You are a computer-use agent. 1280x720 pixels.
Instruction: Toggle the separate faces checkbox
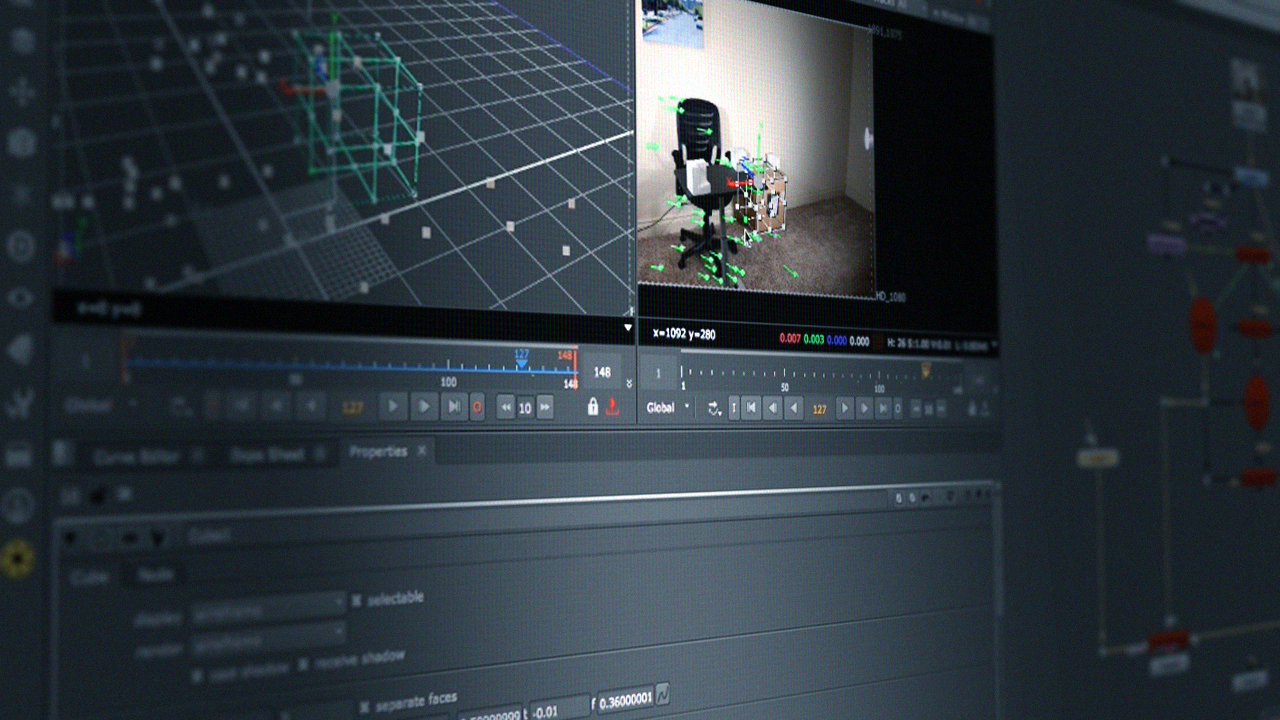pos(364,705)
